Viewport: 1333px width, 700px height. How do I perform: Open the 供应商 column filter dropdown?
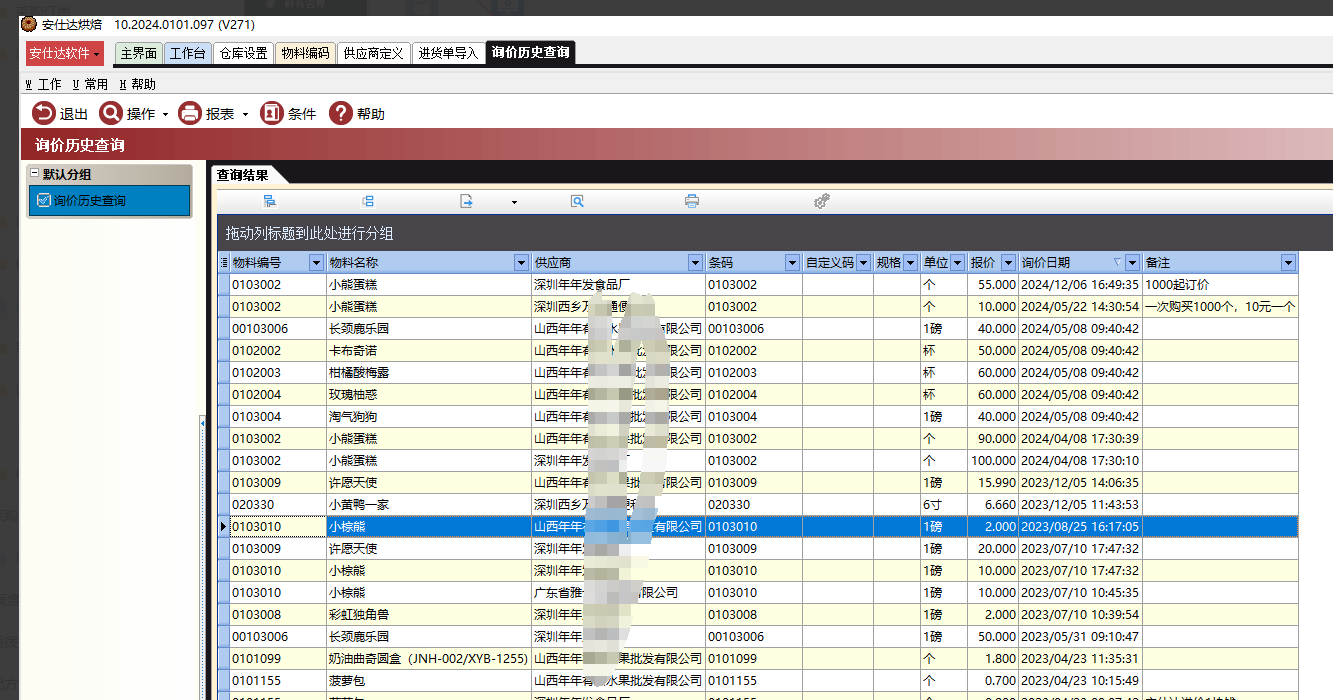coord(695,263)
